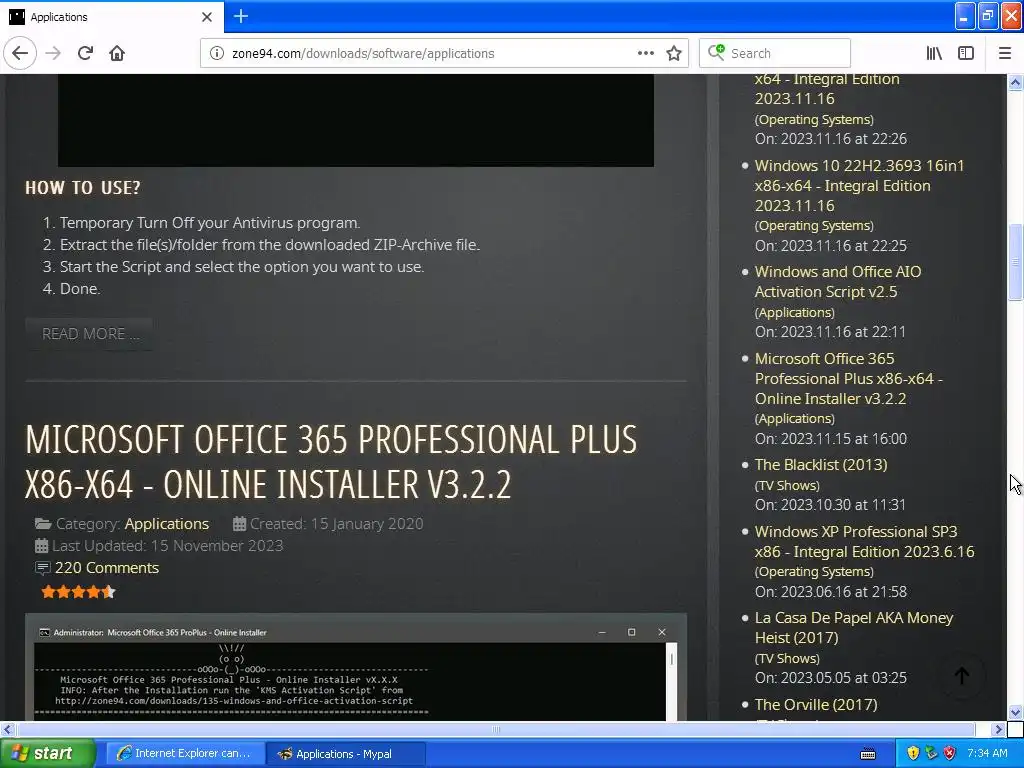
Task: Click the horizontal scrollbar thumb
Action: pyautogui.click(x=495, y=729)
